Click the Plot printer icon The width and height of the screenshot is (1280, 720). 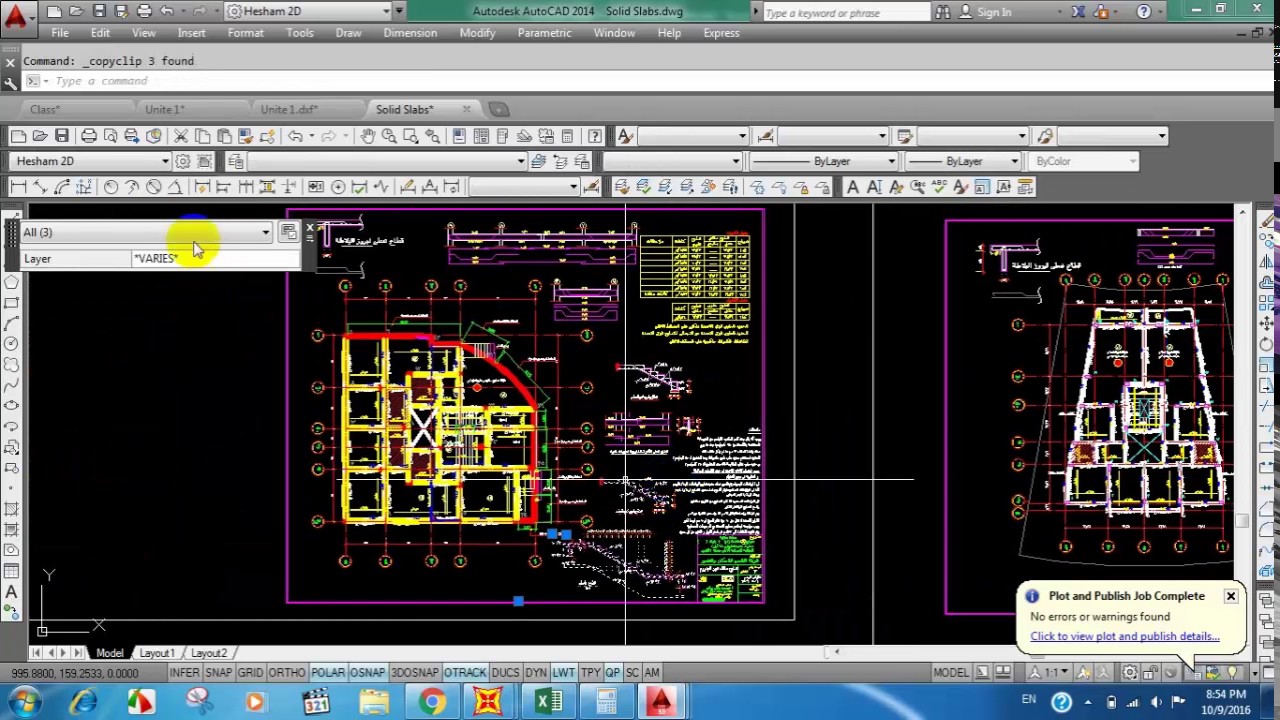(89, 136)
